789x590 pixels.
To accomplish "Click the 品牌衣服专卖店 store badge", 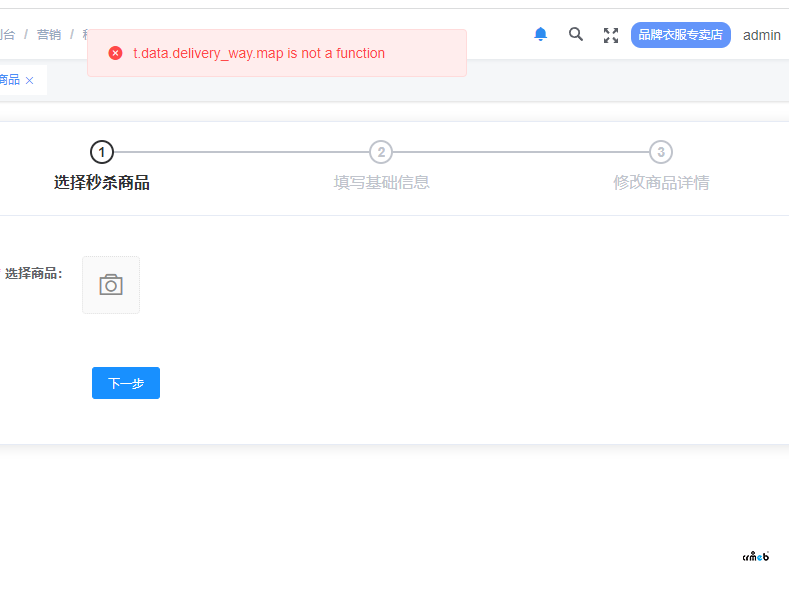I will (680, 35).
